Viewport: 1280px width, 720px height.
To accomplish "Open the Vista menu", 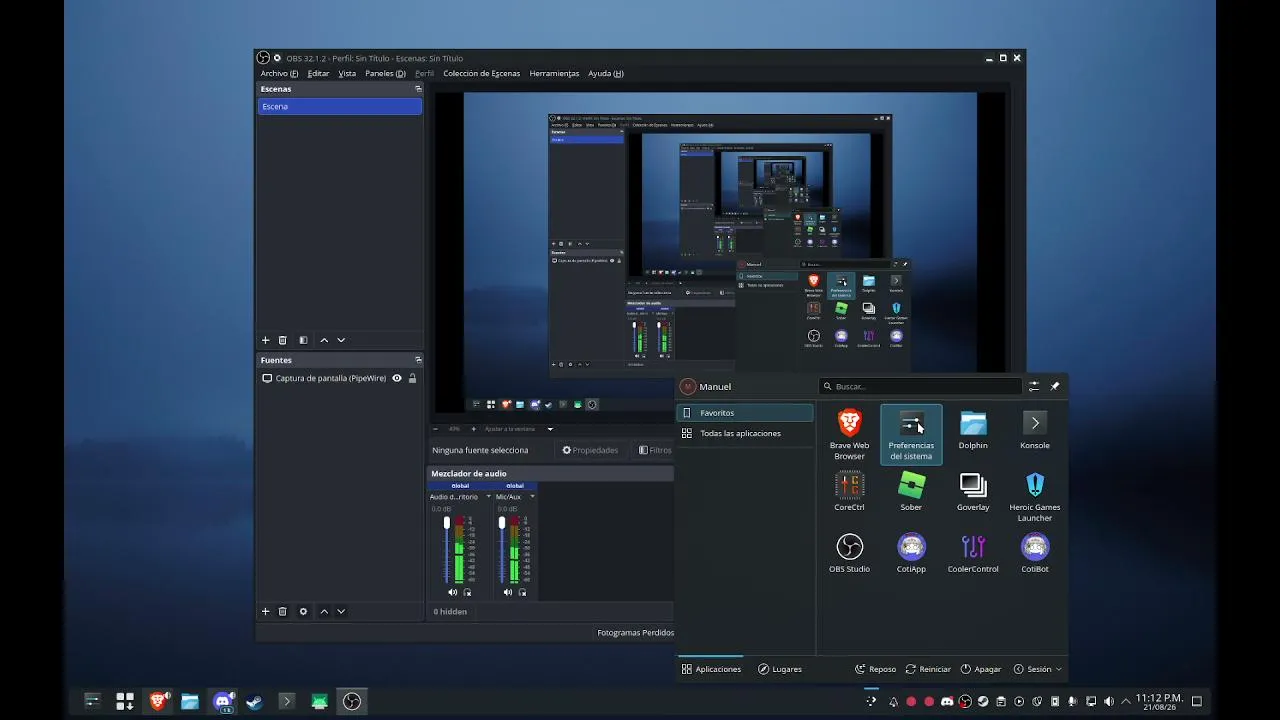I will point(347,73).
